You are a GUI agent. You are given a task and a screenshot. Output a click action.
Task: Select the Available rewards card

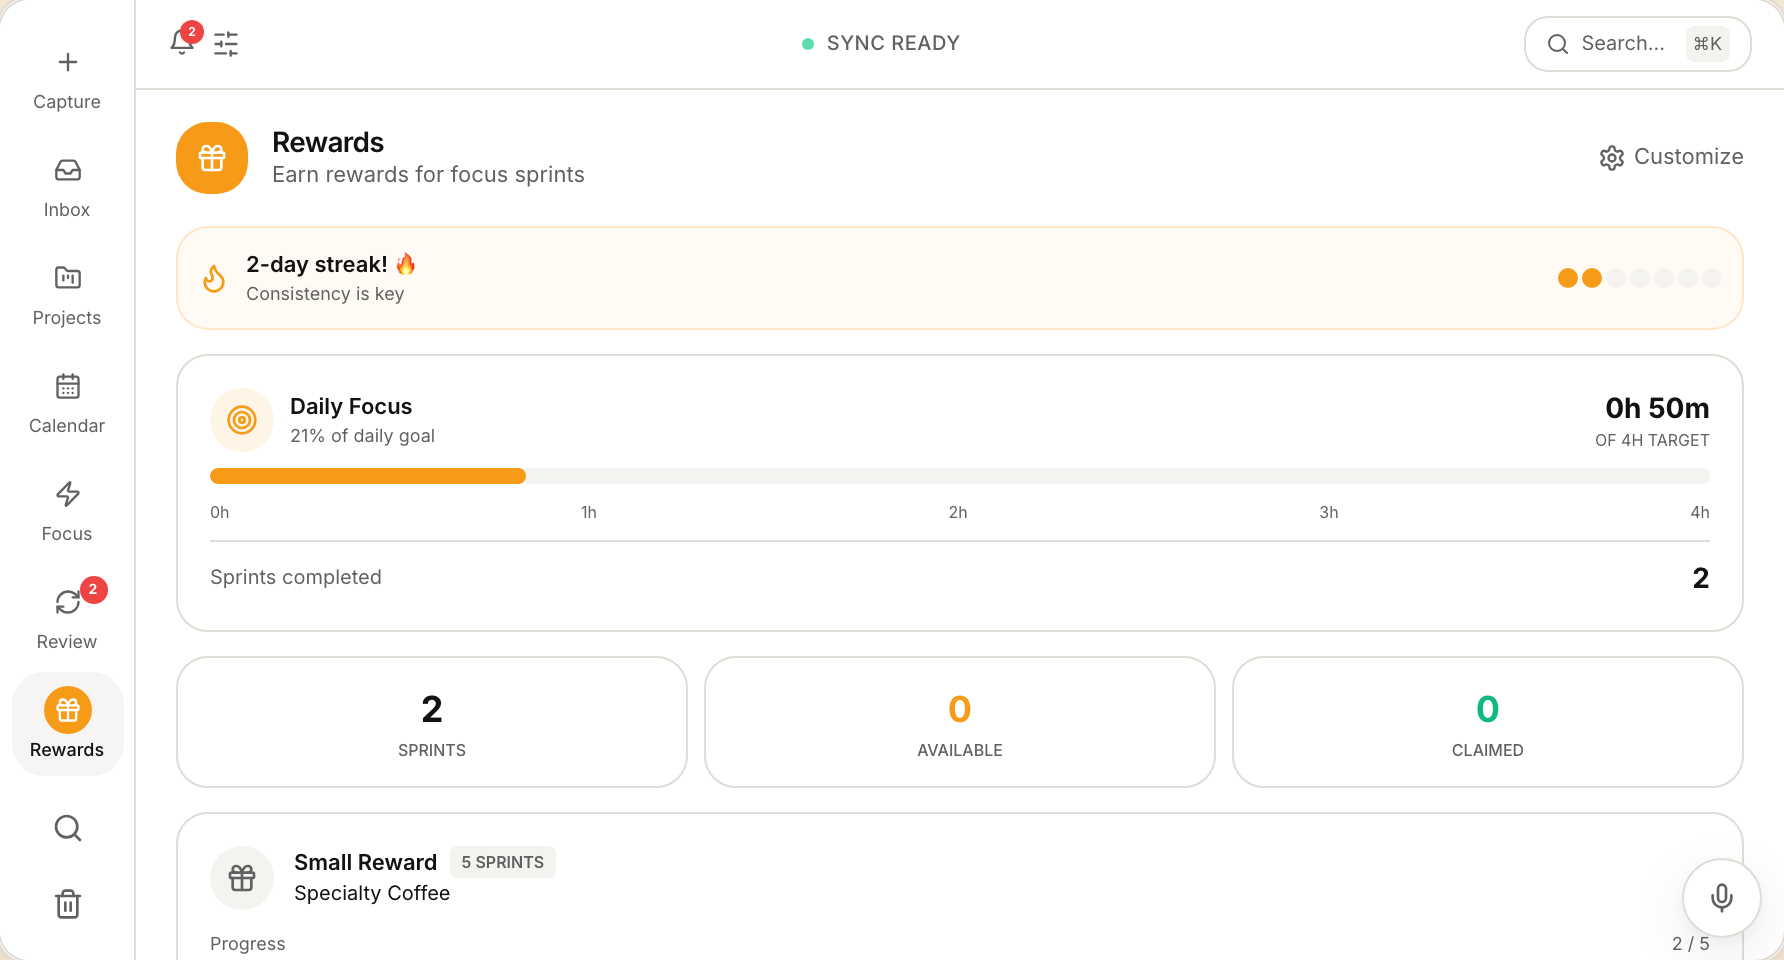[x=959, y=722]
